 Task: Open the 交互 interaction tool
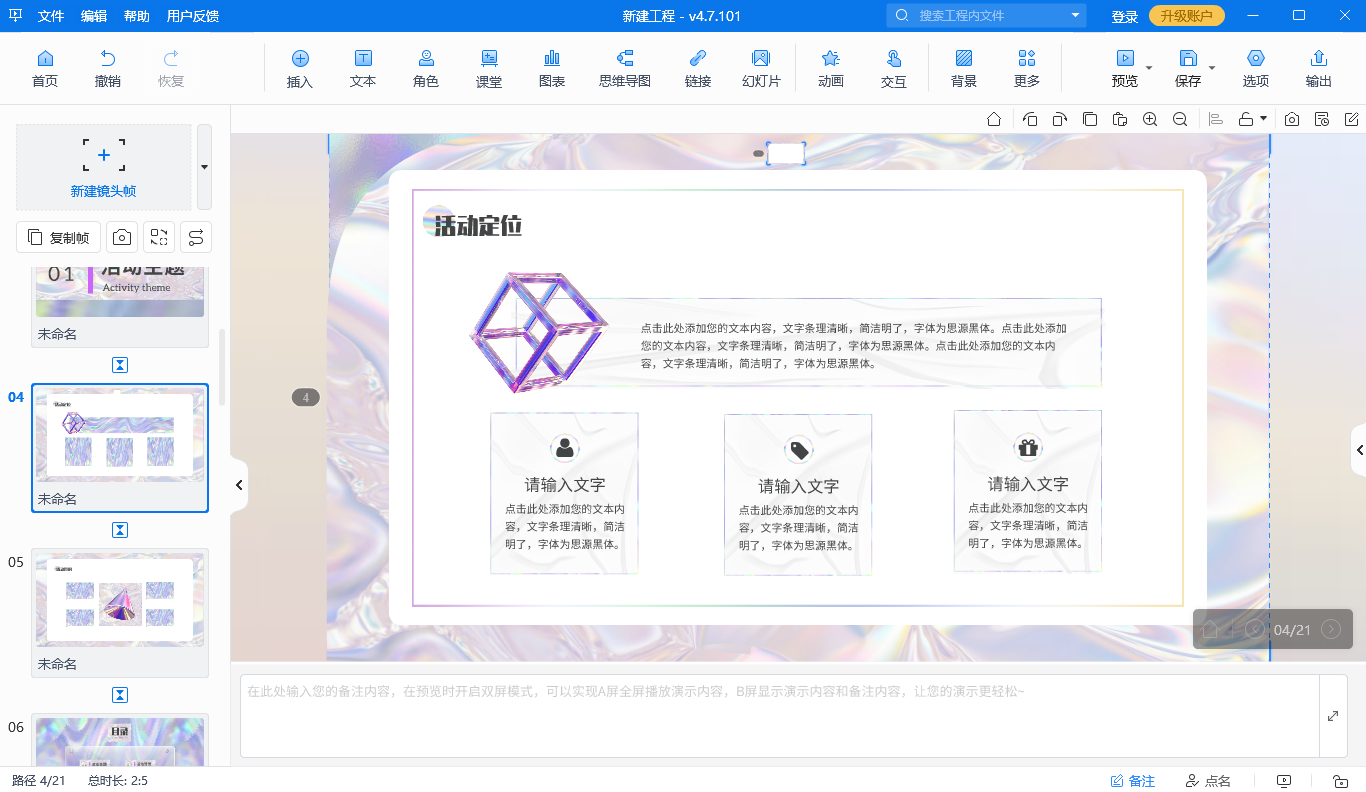tap(894, 69)
